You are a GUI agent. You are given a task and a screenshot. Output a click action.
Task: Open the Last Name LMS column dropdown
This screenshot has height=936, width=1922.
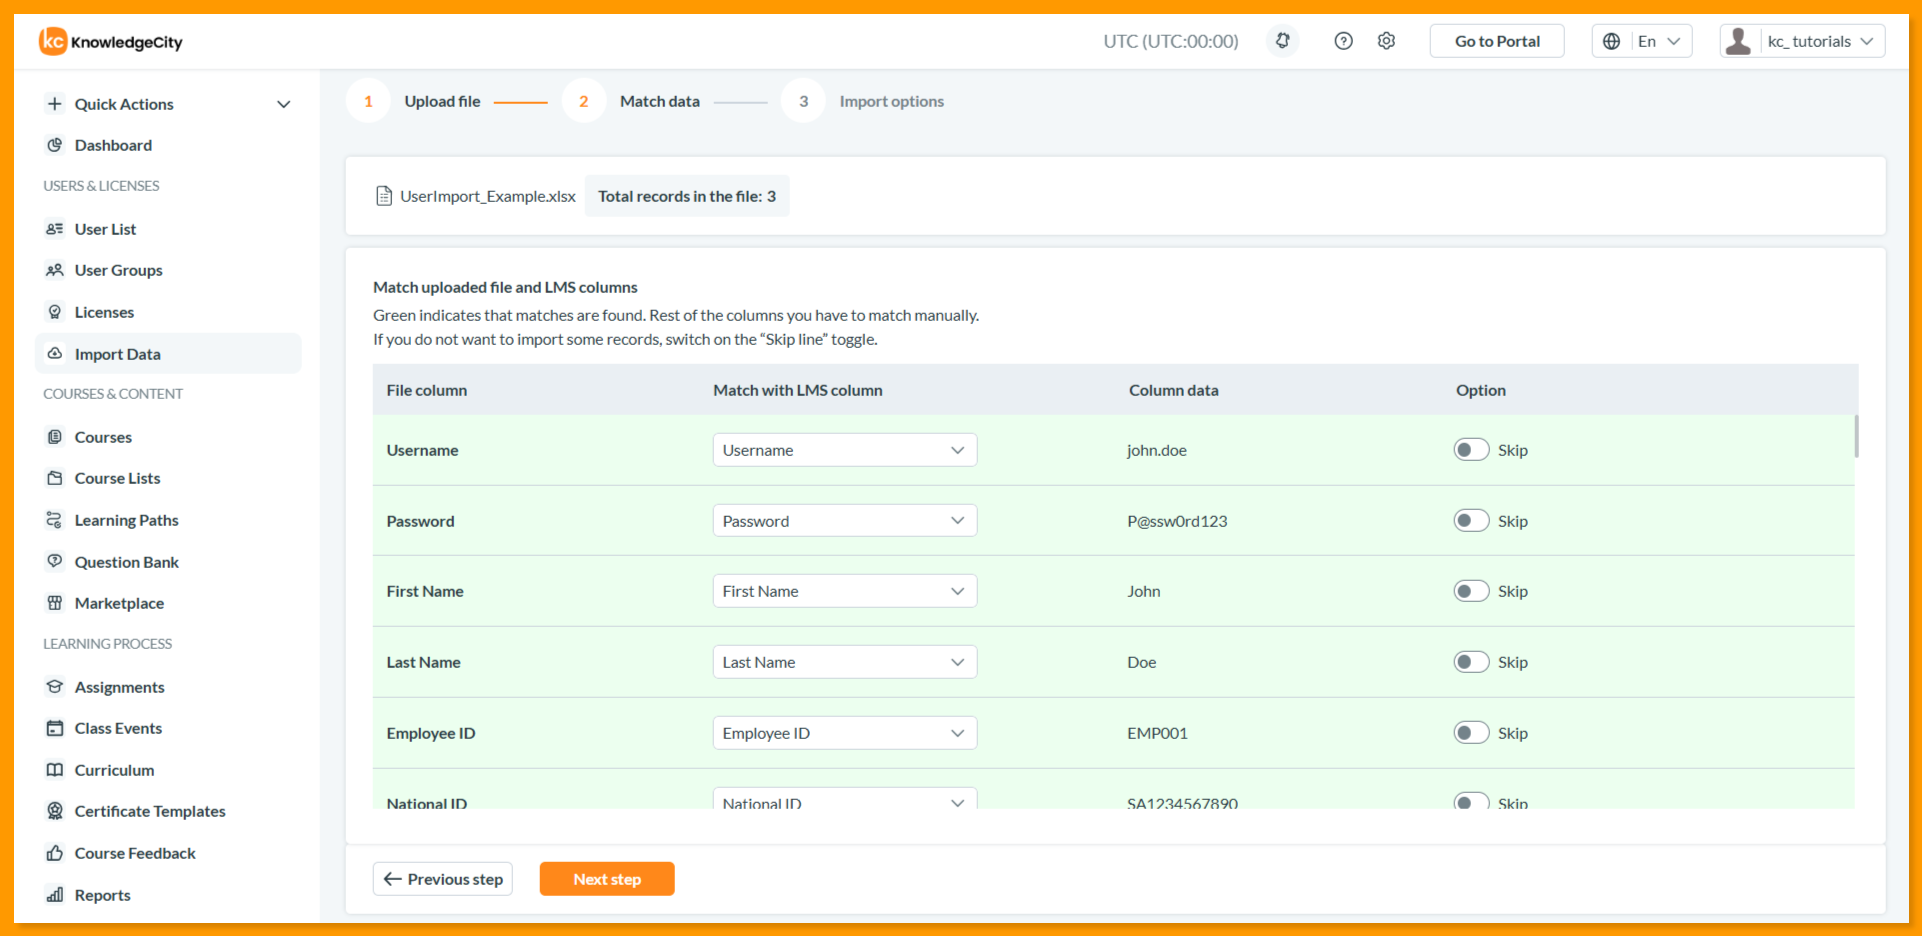845,662
